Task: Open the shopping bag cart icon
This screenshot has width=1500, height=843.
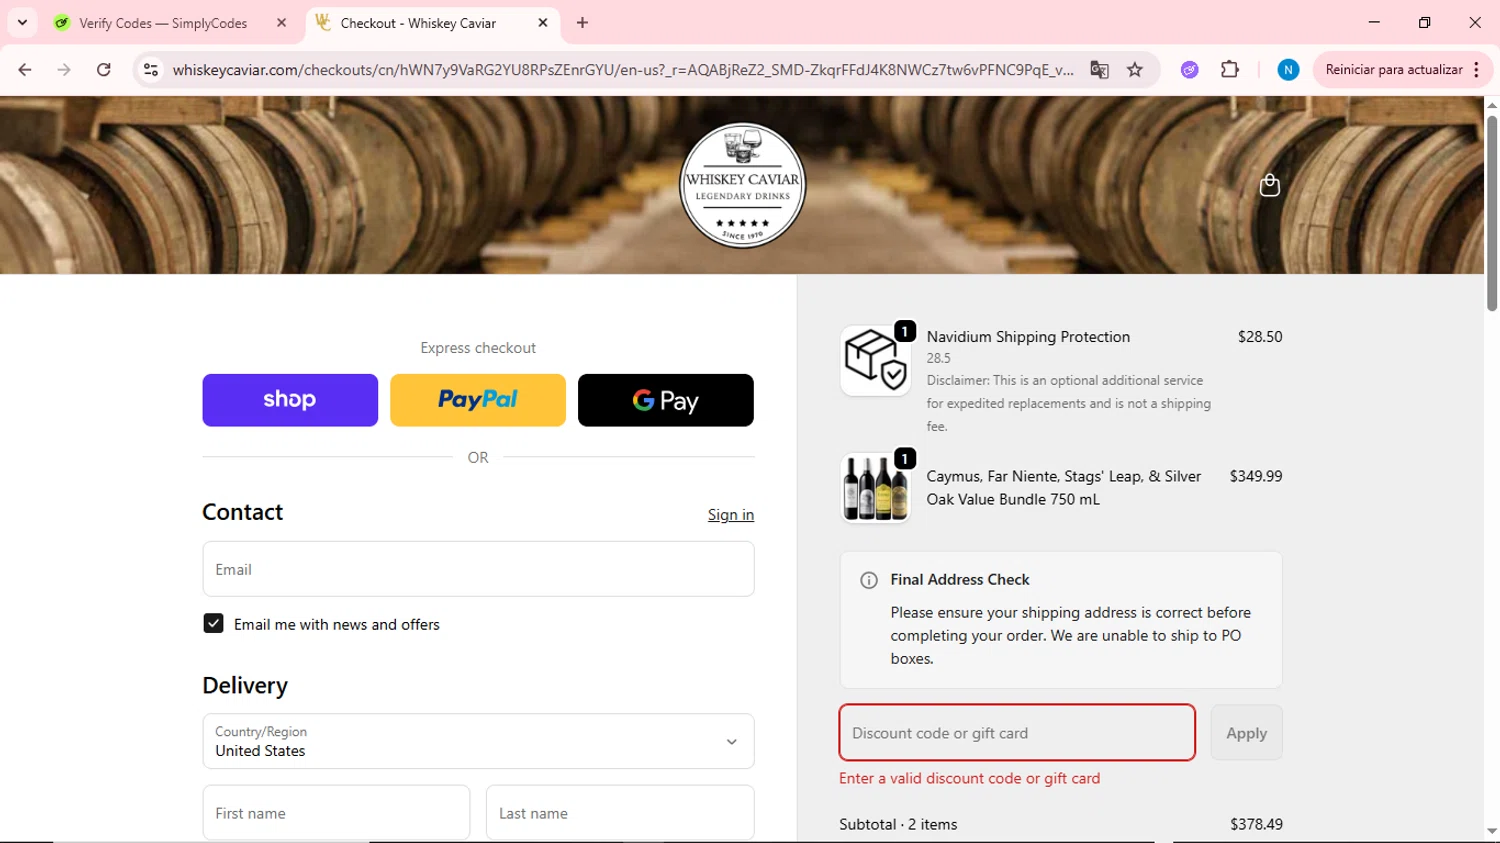Action: tap(1269, 185)
